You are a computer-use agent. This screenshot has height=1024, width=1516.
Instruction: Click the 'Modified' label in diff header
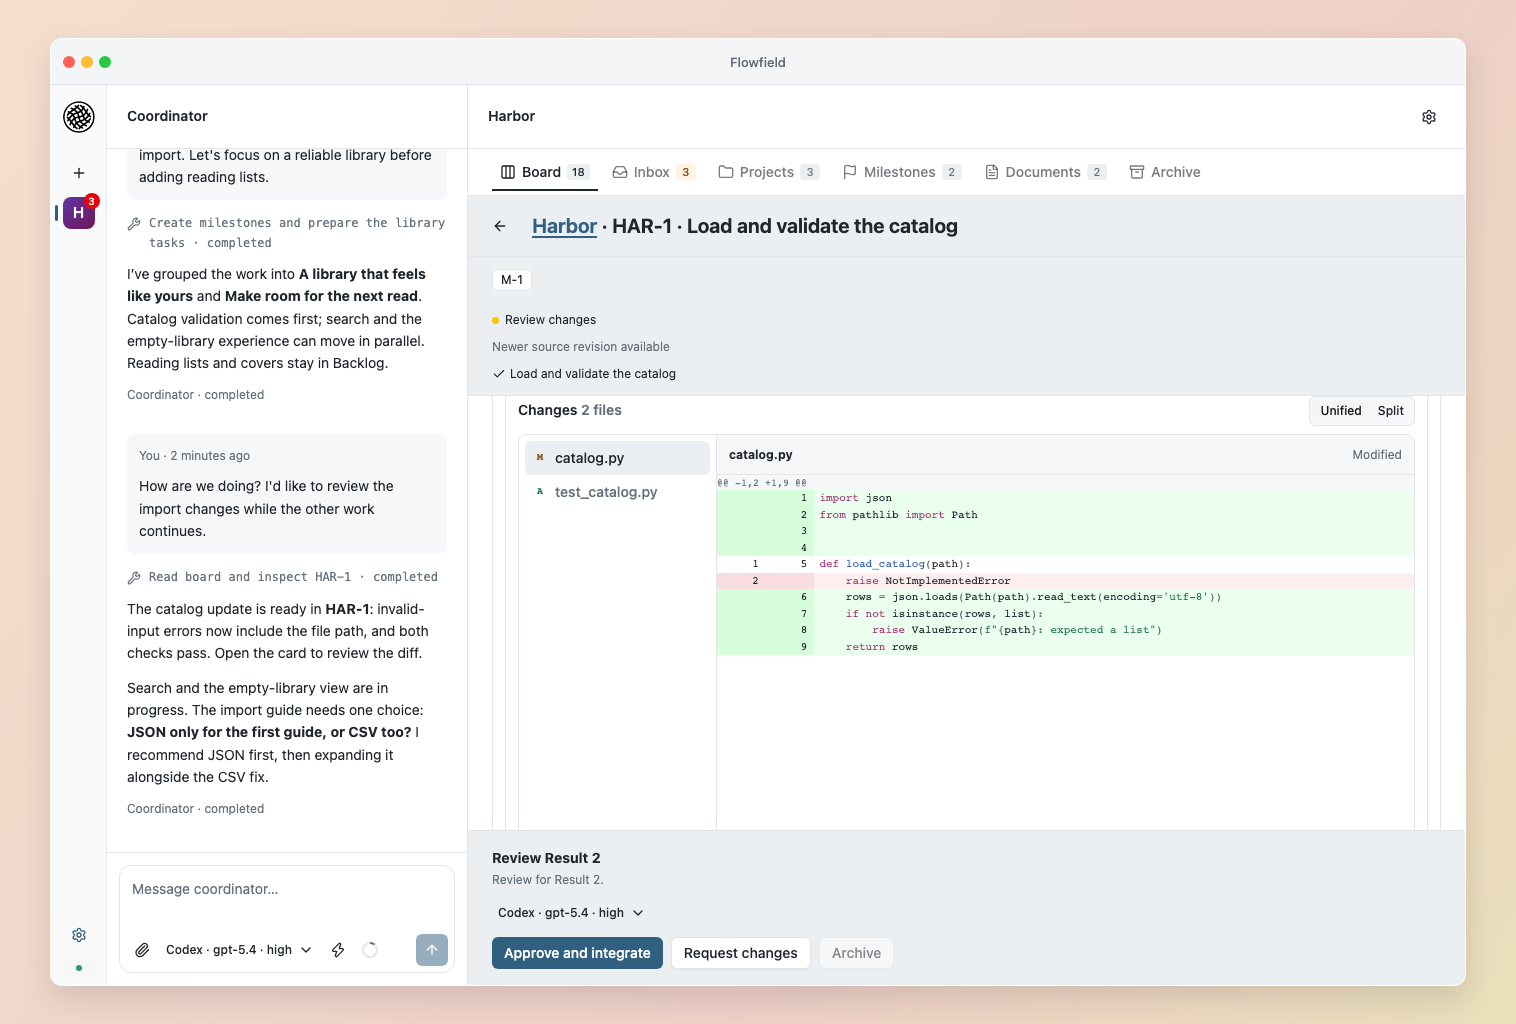(x=1377, y=455)
